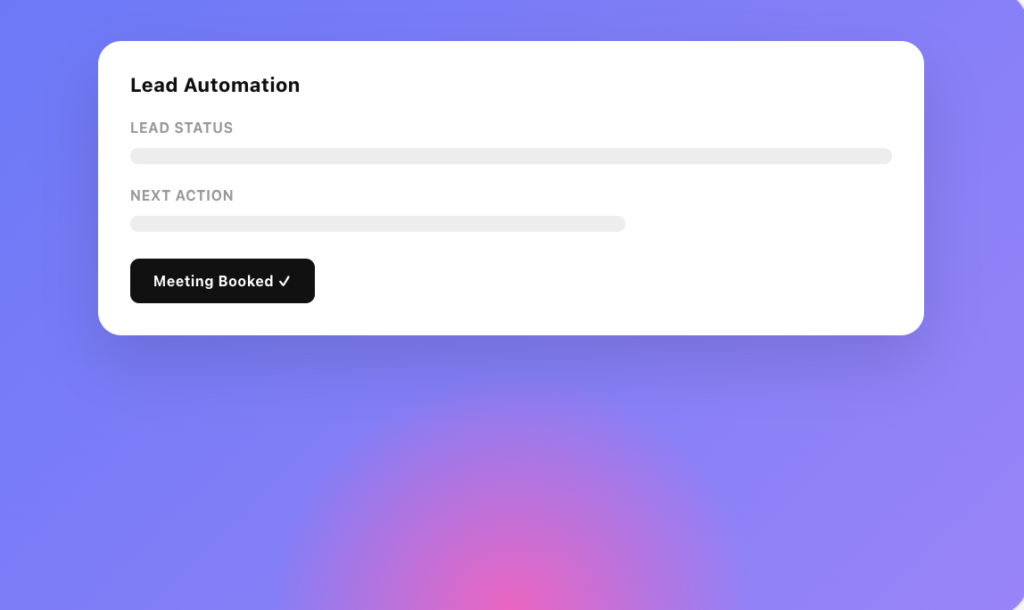The image size is (1024, 610).
Task: Click the Lead Automation heading
Action: coord(215,85)
